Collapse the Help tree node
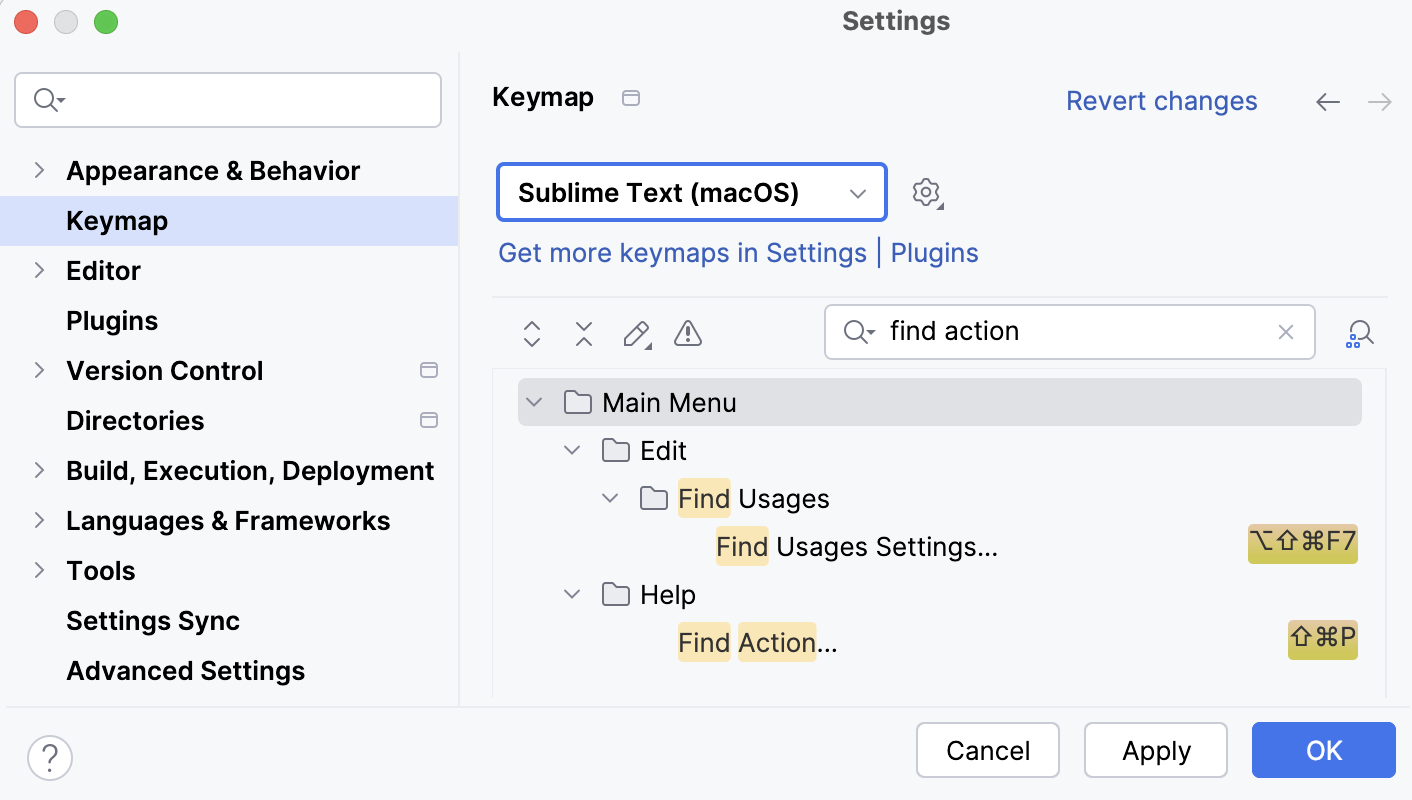The width and height of the screenshot is (1412, 800). 572,594
